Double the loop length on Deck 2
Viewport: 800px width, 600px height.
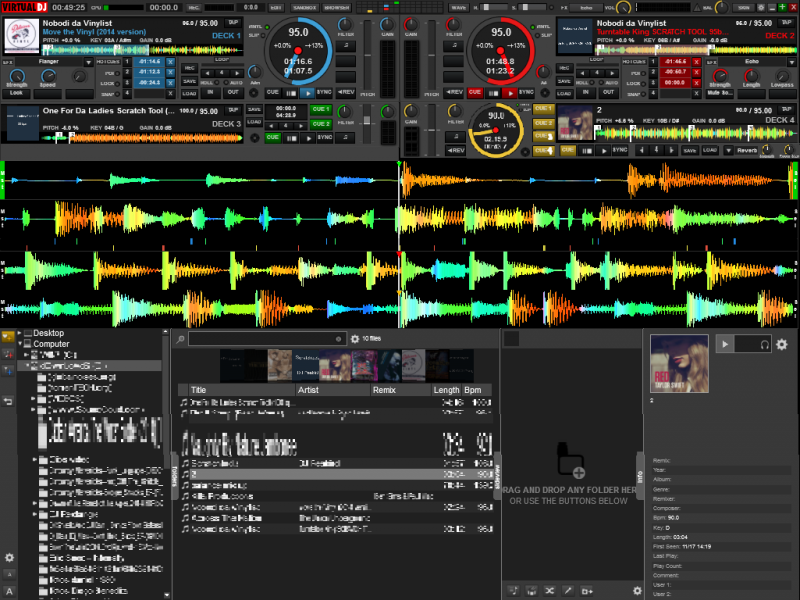coord(612,73)
